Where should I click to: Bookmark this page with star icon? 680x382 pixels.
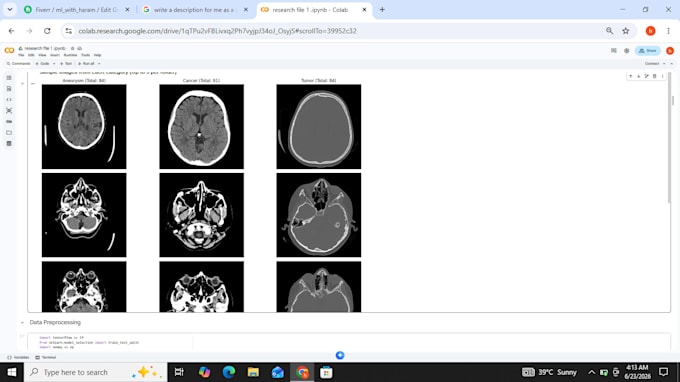(625, 31)
